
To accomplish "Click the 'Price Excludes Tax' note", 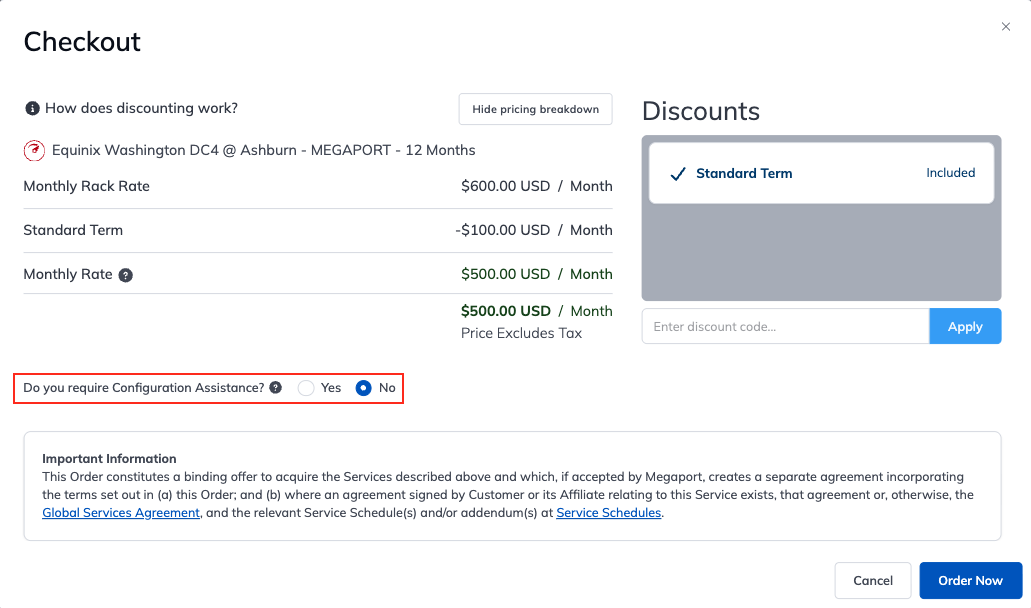I will pos(521,333).
